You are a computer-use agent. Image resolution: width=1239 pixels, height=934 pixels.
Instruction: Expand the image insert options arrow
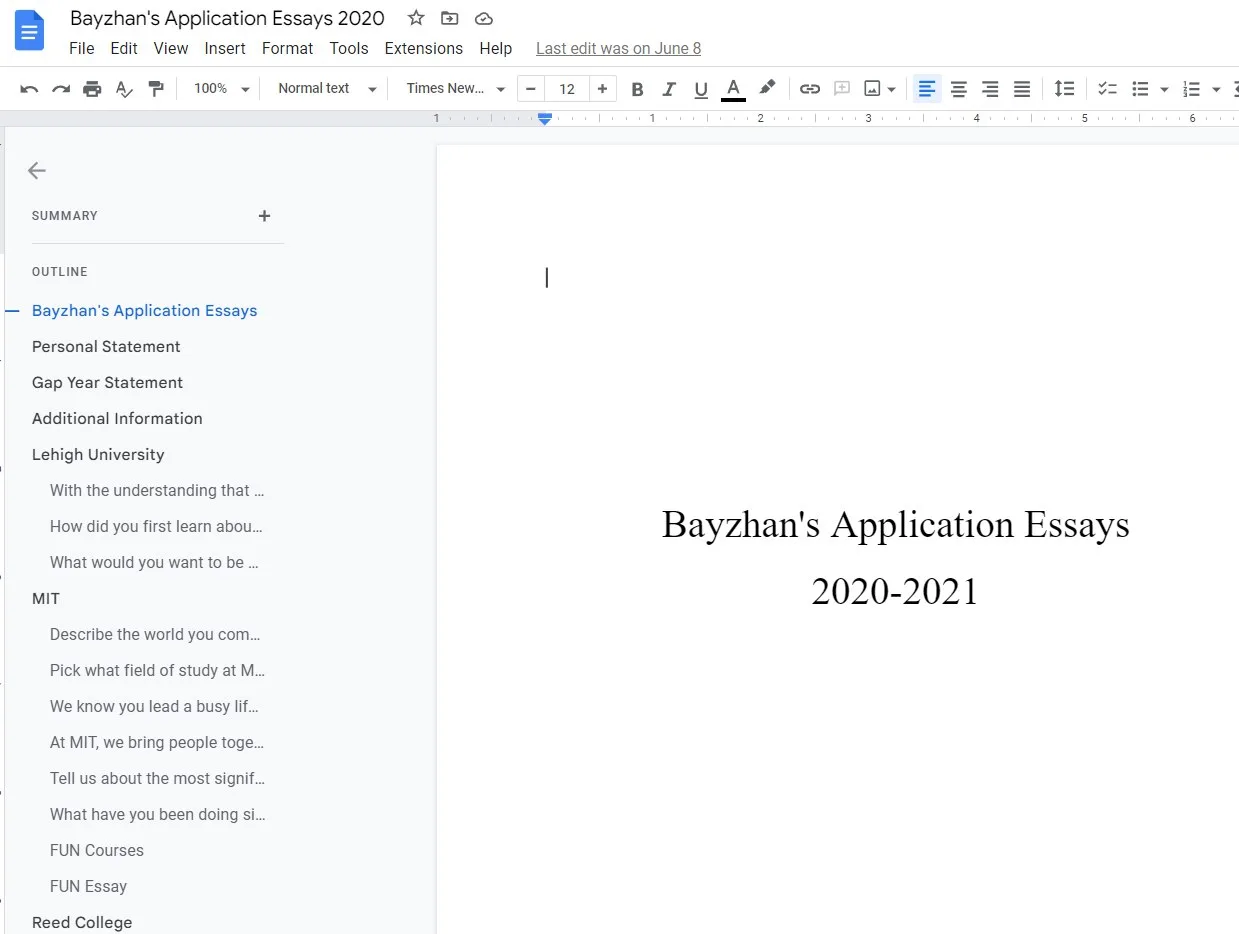click(891, 89)
